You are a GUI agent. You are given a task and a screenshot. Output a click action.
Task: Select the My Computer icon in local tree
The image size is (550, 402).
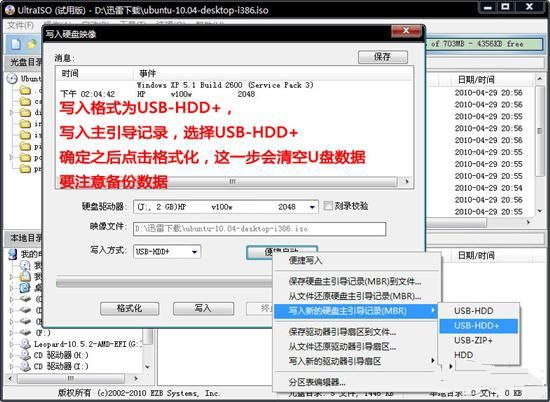tap(13, 254)
